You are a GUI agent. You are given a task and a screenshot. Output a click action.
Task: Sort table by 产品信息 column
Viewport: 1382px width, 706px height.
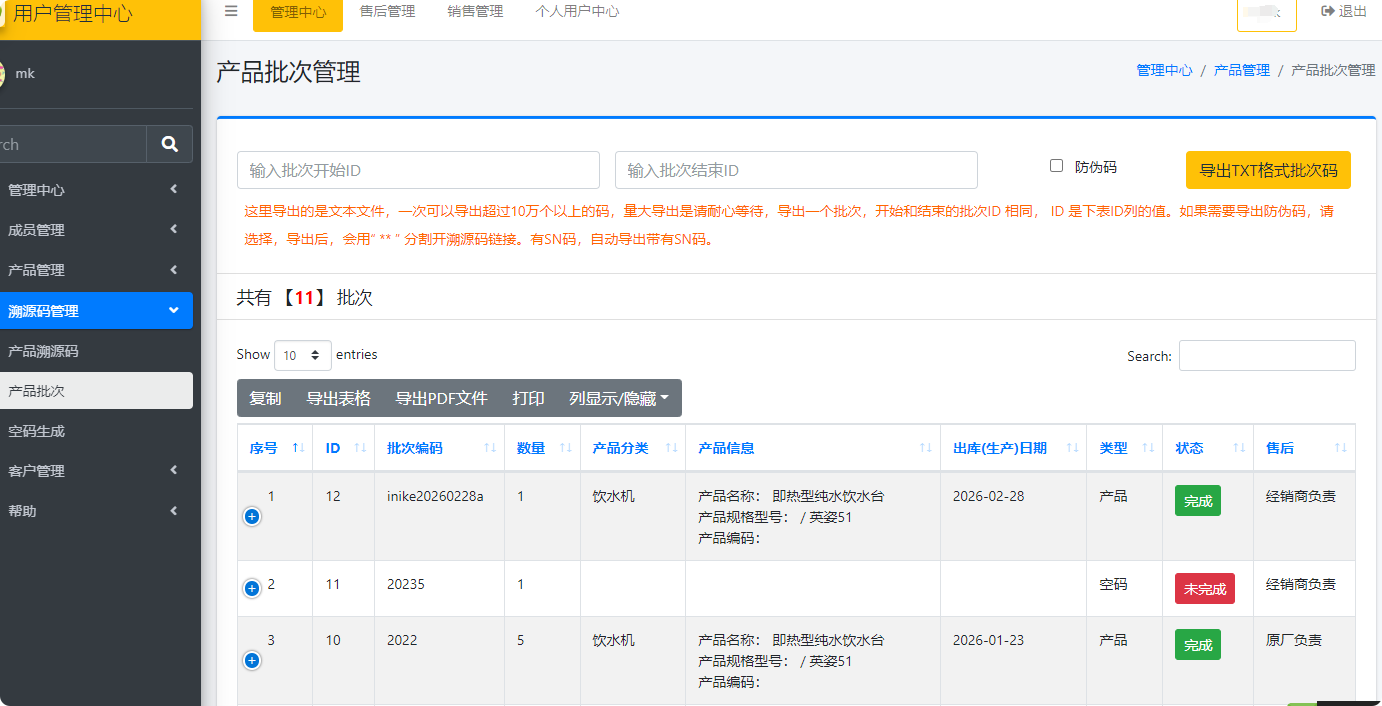813,448
